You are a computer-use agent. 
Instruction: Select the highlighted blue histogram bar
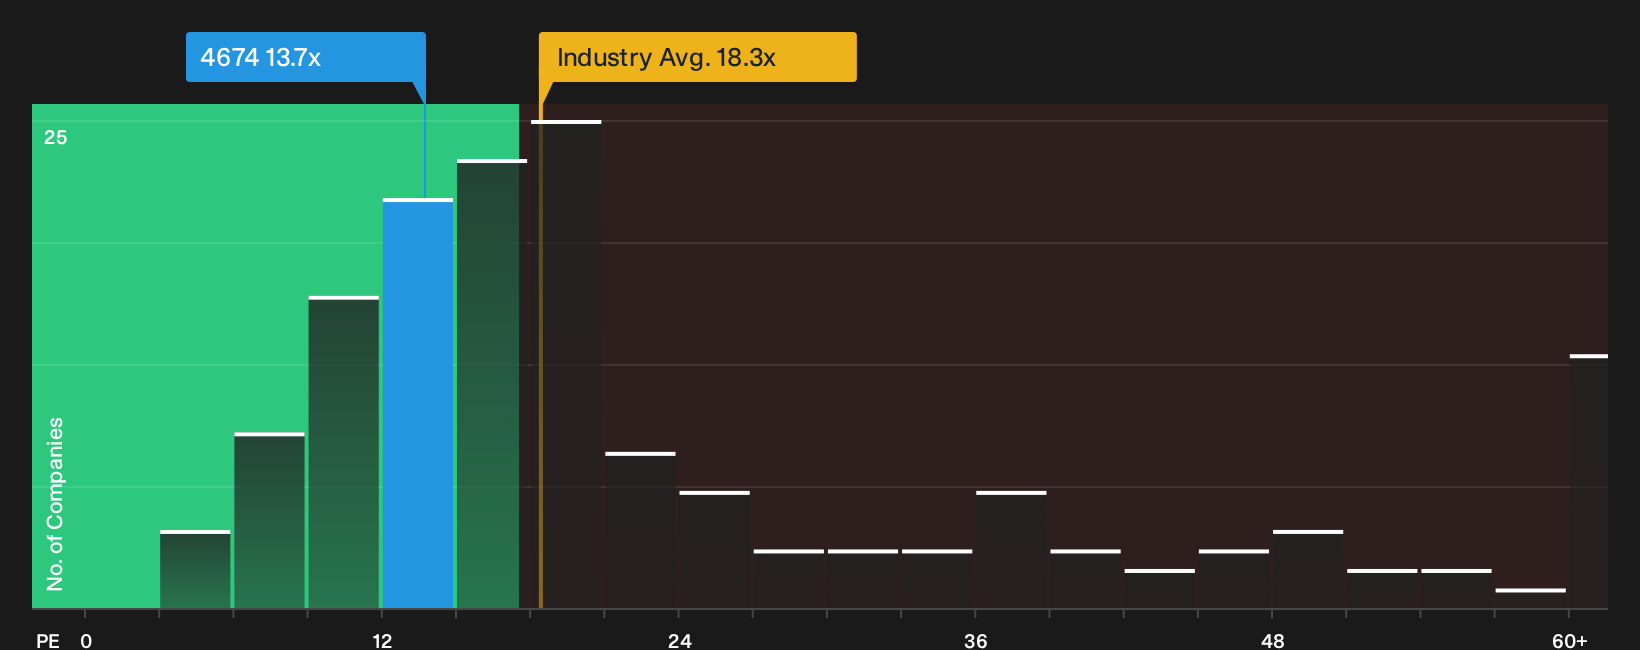(x=418, y=404)
